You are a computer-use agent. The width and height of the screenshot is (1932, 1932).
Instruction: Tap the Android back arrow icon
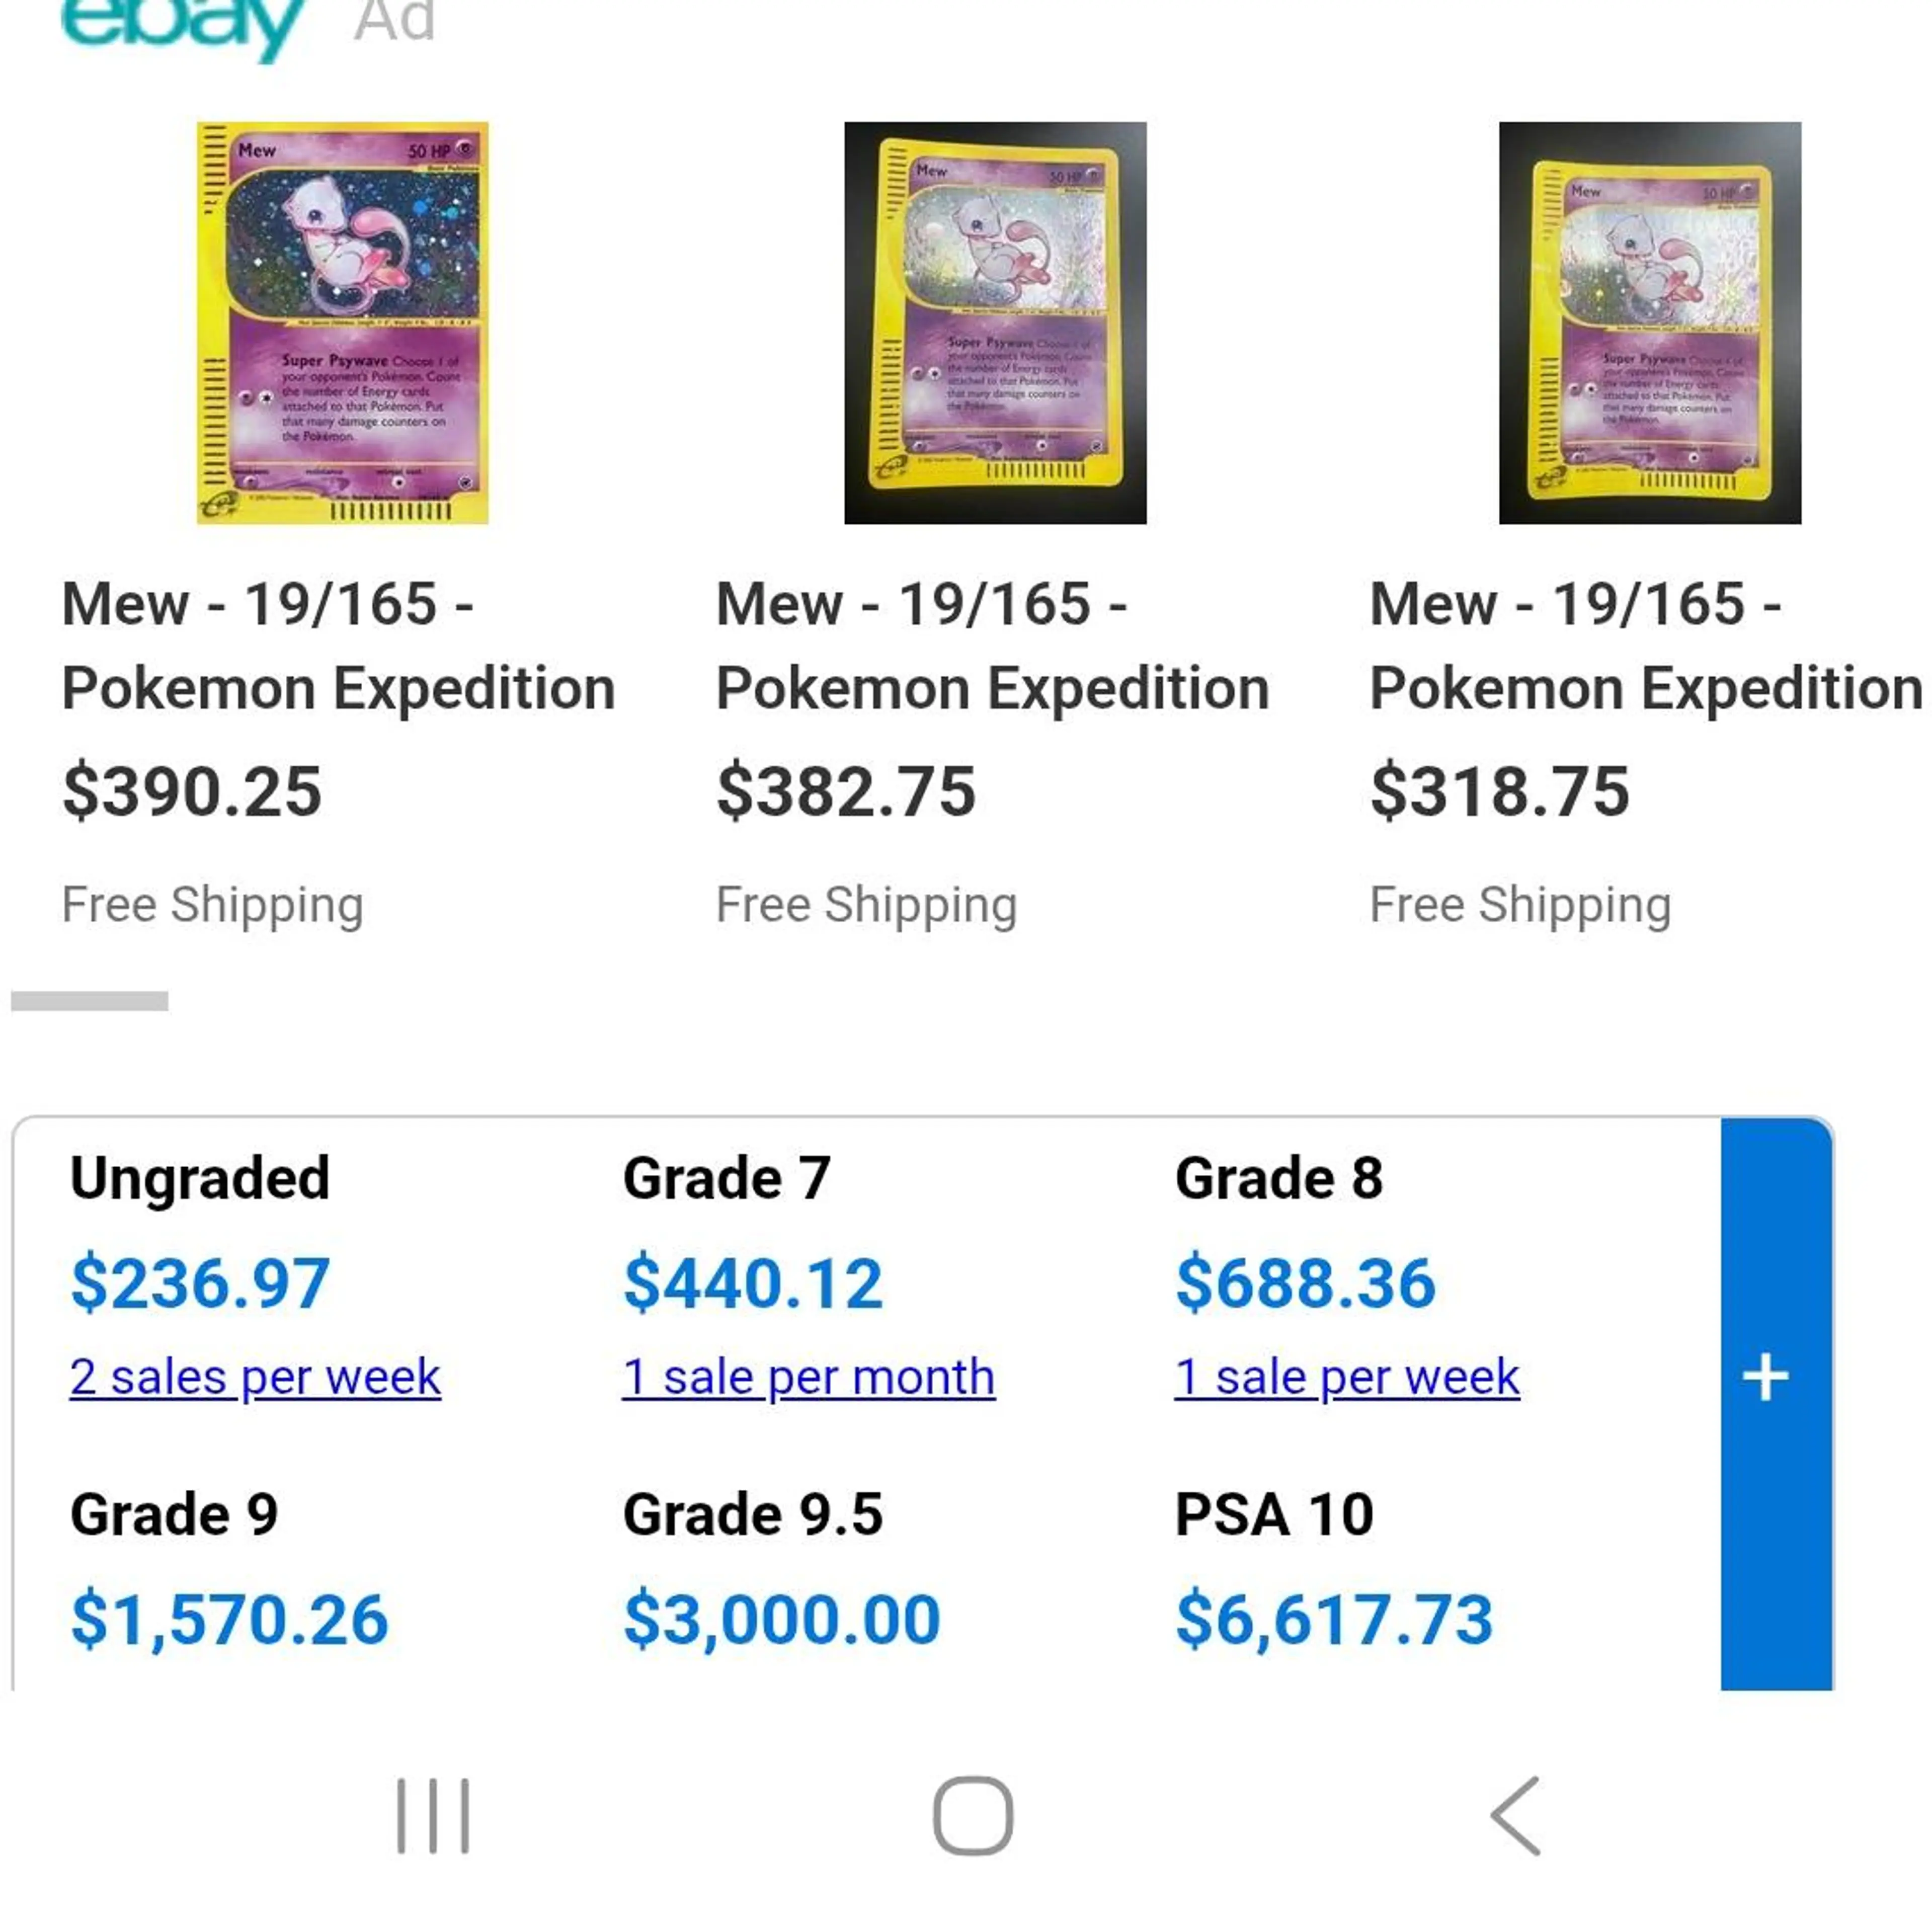click(x=1516, y=1815)
